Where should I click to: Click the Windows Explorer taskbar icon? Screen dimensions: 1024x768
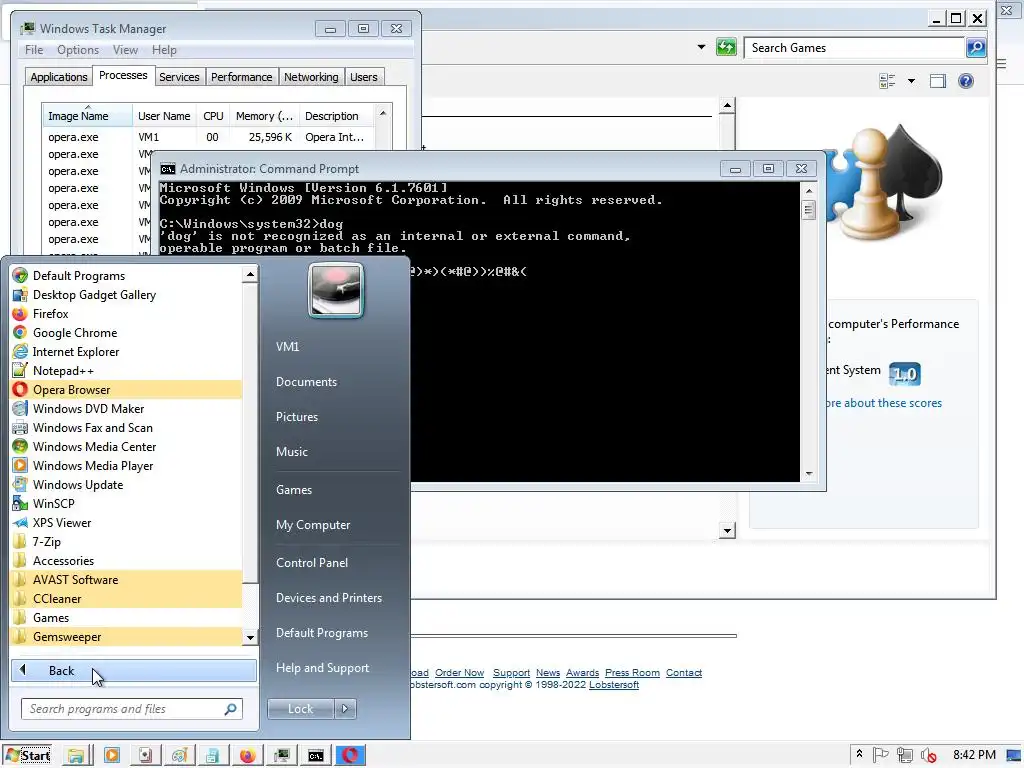[76, 756]
